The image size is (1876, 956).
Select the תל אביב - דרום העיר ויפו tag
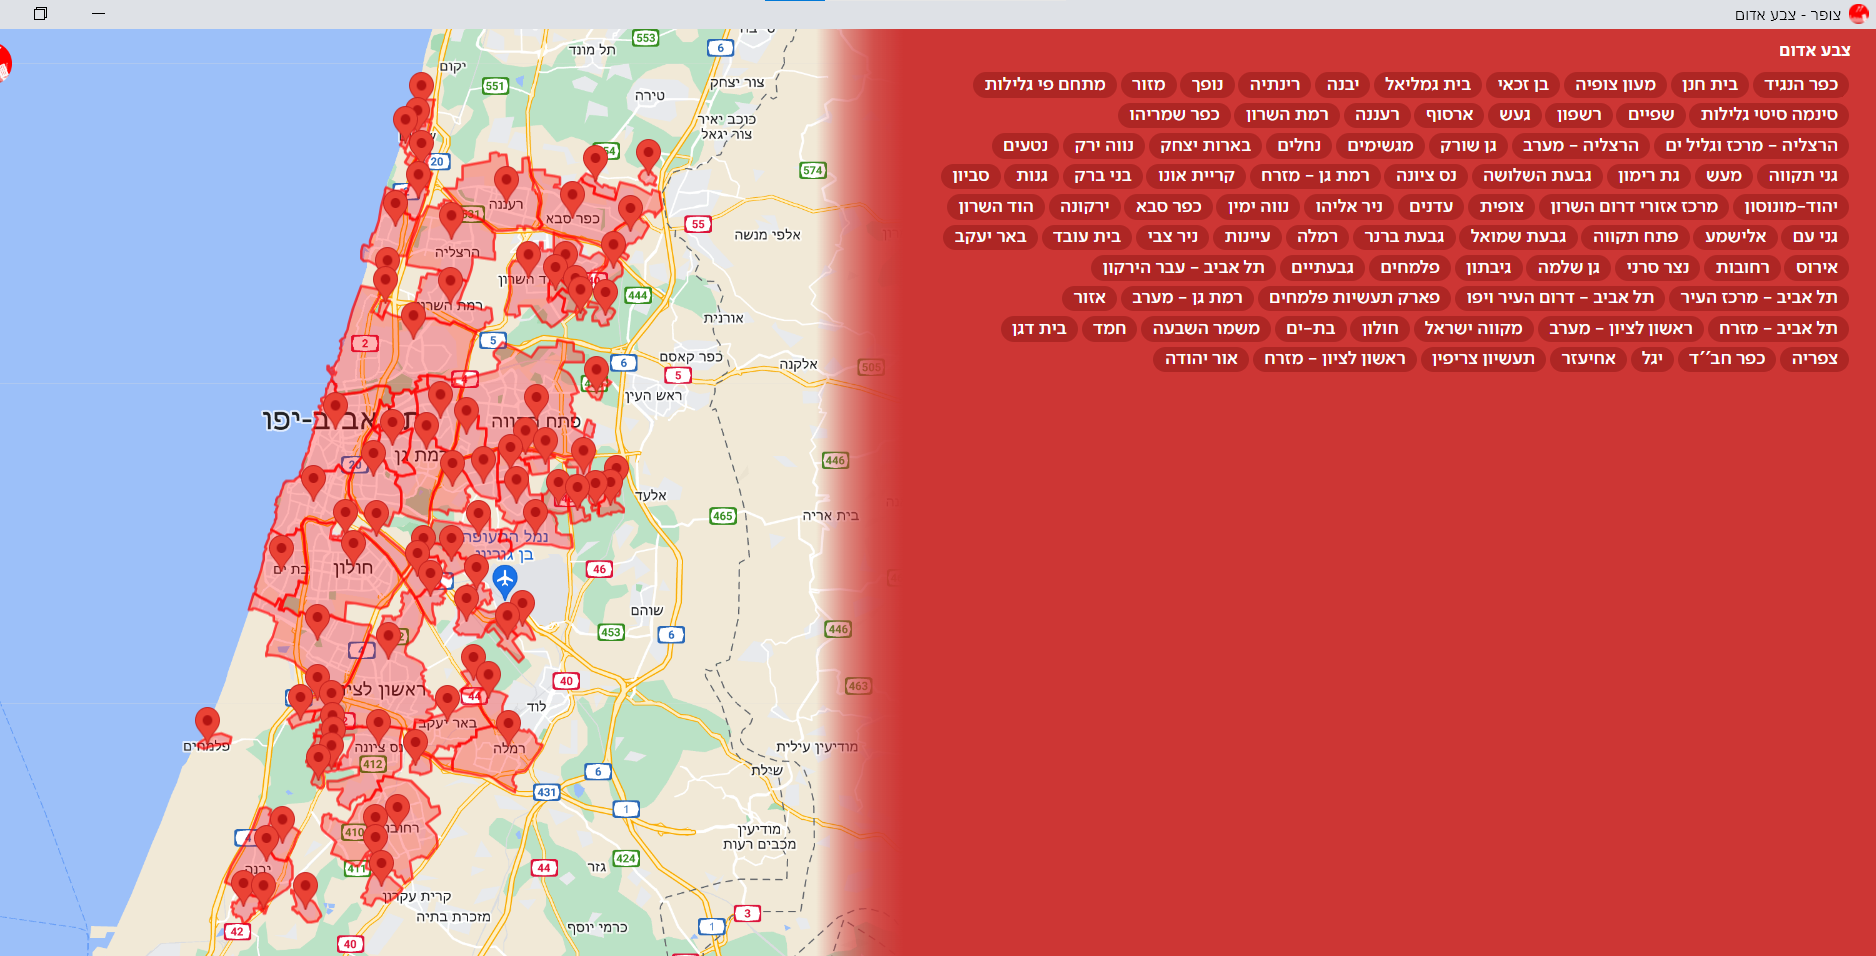click(x=1560, y=298)
